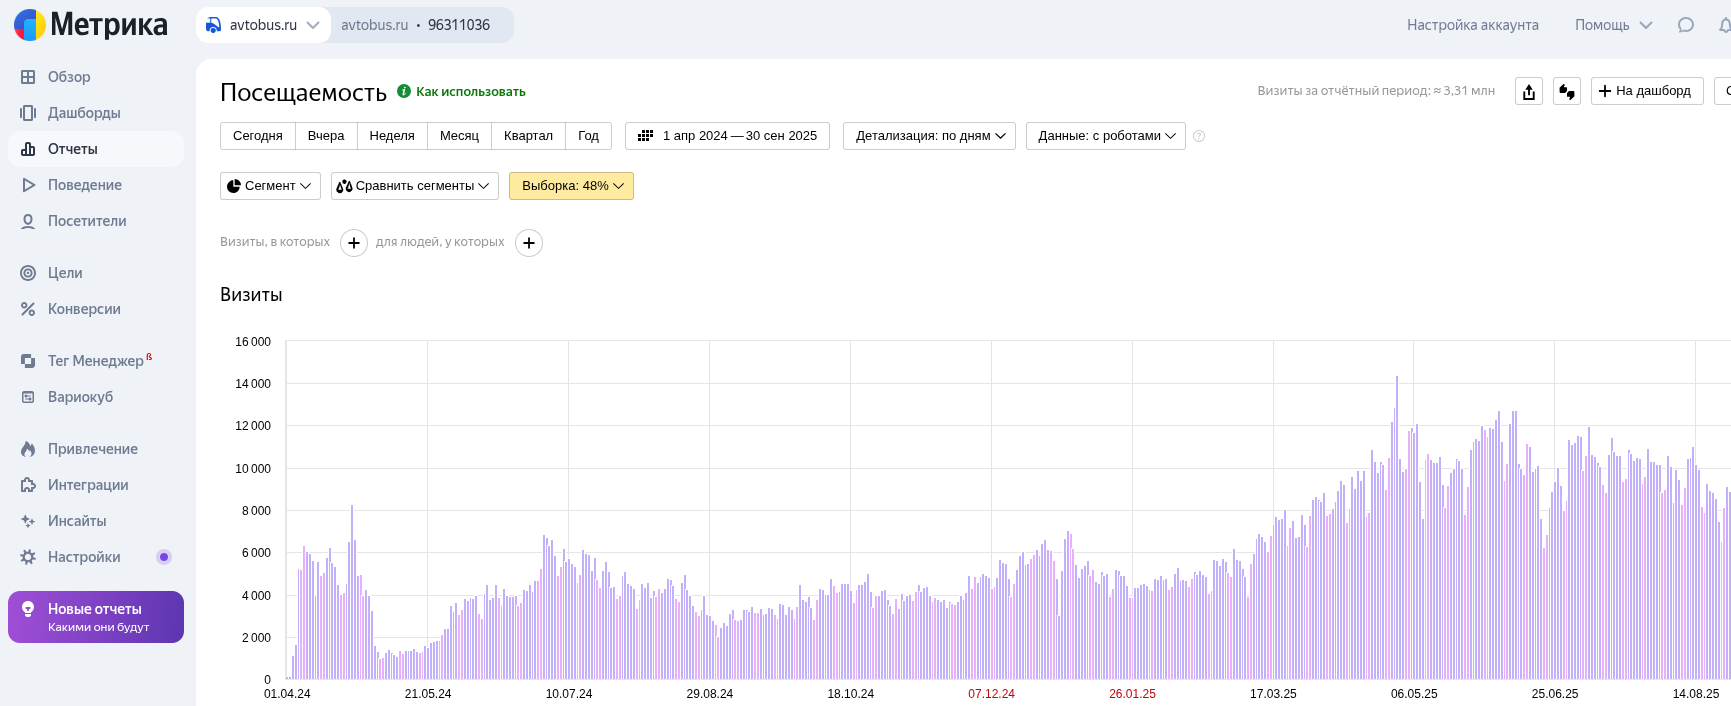Viewport: 1731px width, 706px height.
Task: Click the export icon in report header
Action: 1528,91
